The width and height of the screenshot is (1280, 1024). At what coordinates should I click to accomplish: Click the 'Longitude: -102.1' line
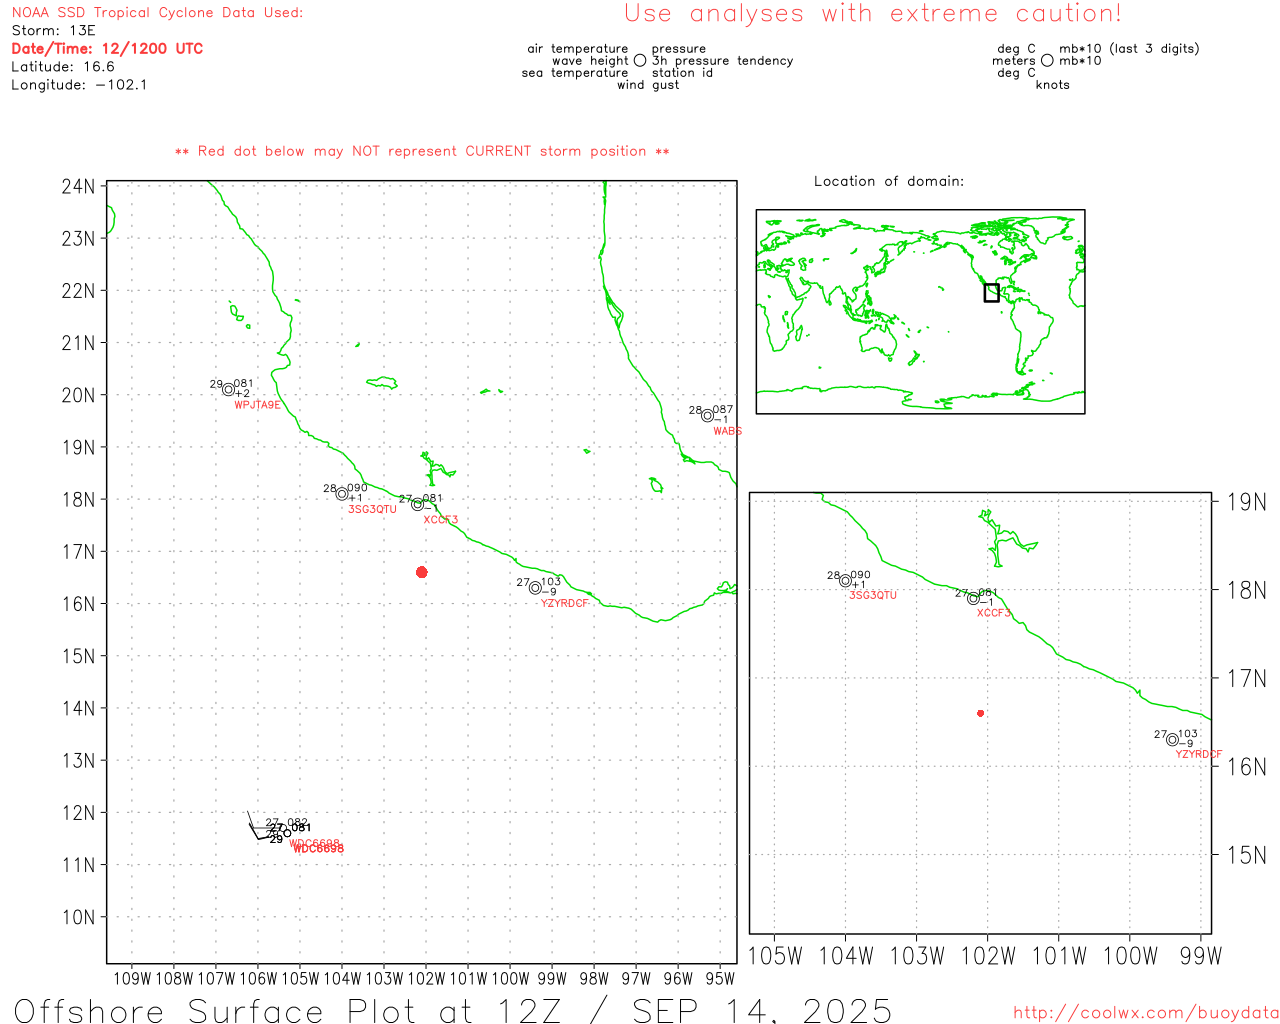click(x=79, y=84)
